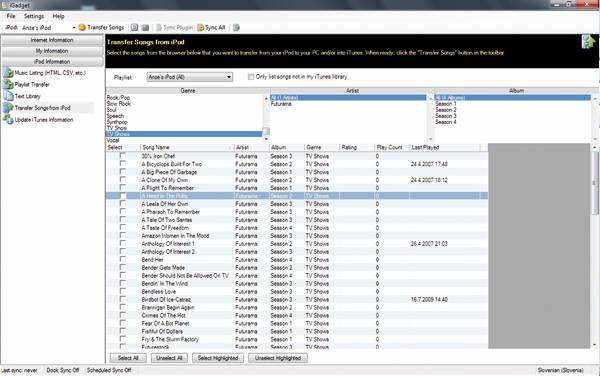Select the song Brannigan Begin Again
The height and width of the screenshot is (376, 600).
(168, 308)
